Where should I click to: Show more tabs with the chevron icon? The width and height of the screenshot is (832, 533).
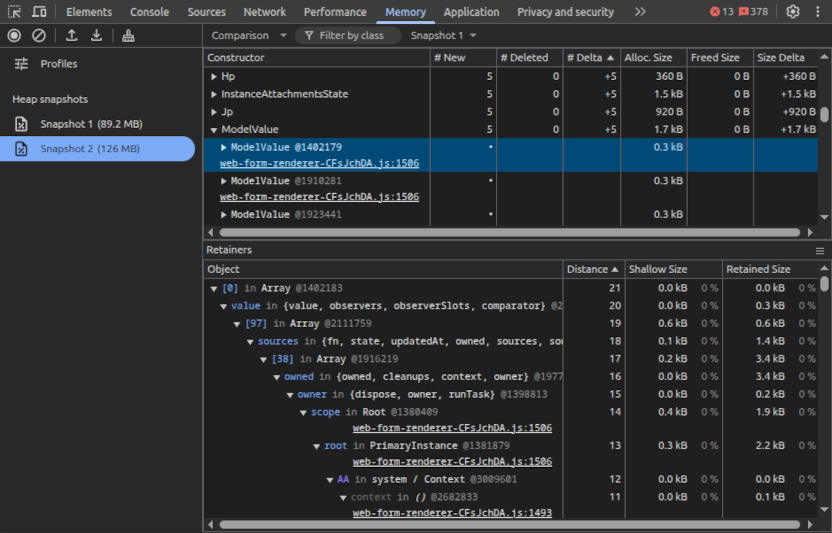point(640,12)
